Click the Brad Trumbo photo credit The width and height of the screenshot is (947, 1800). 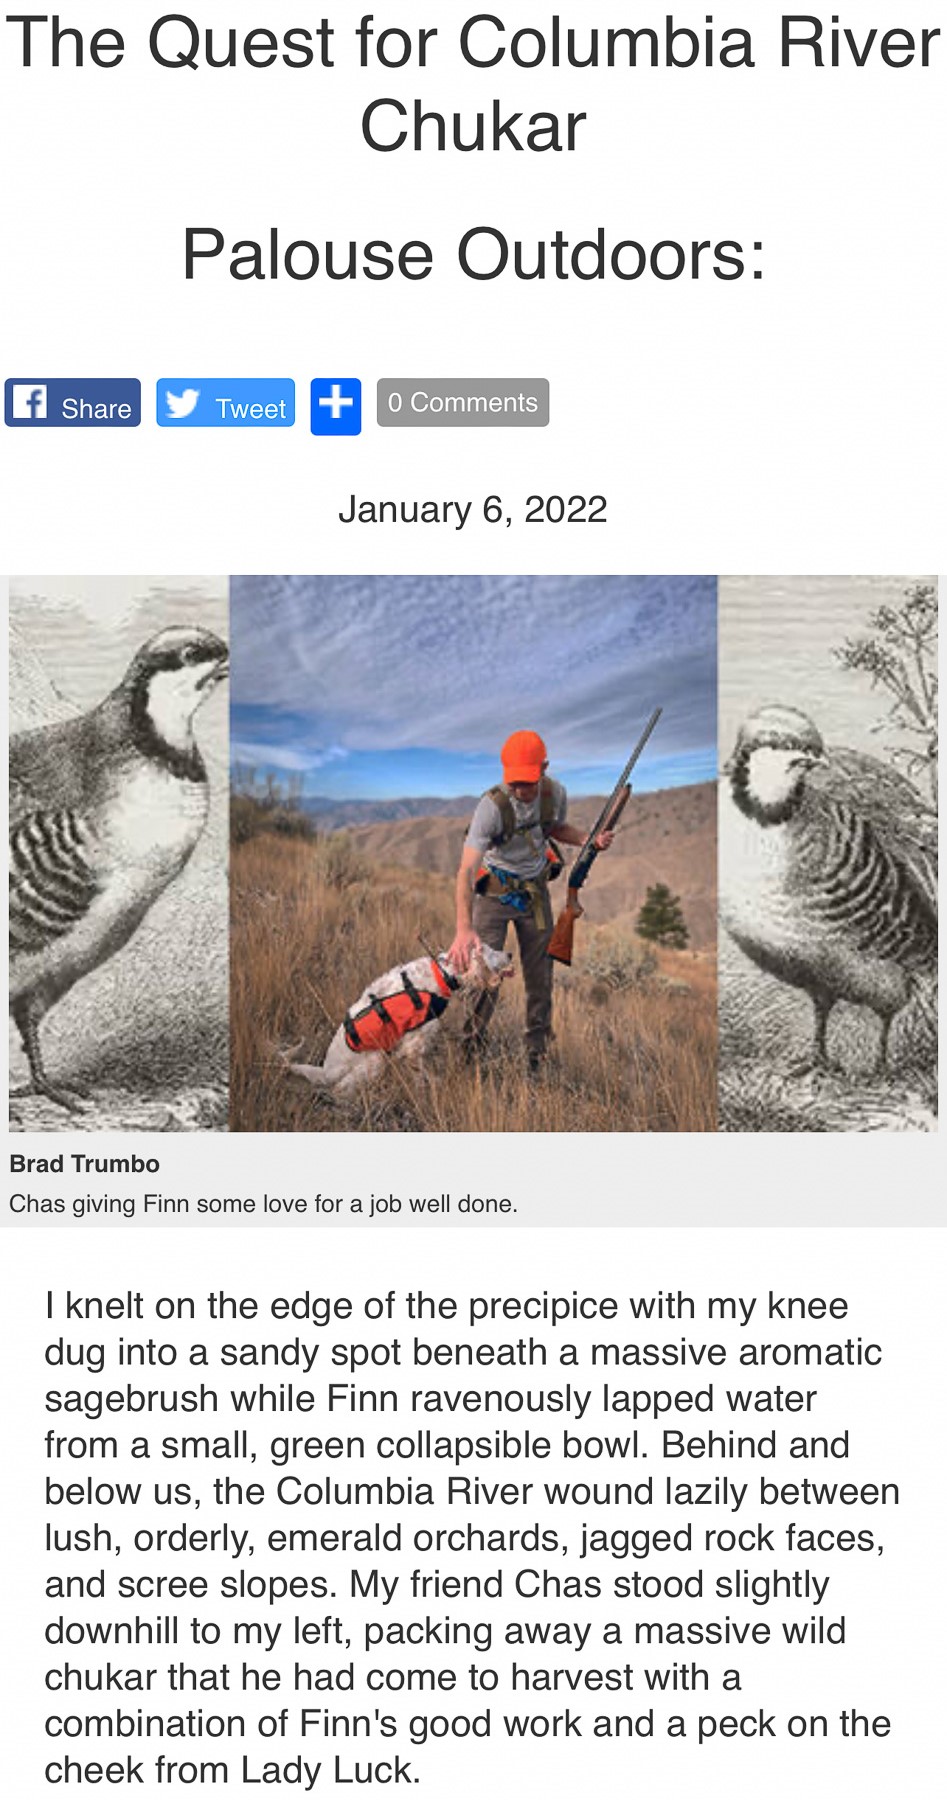click(84, 1164)
